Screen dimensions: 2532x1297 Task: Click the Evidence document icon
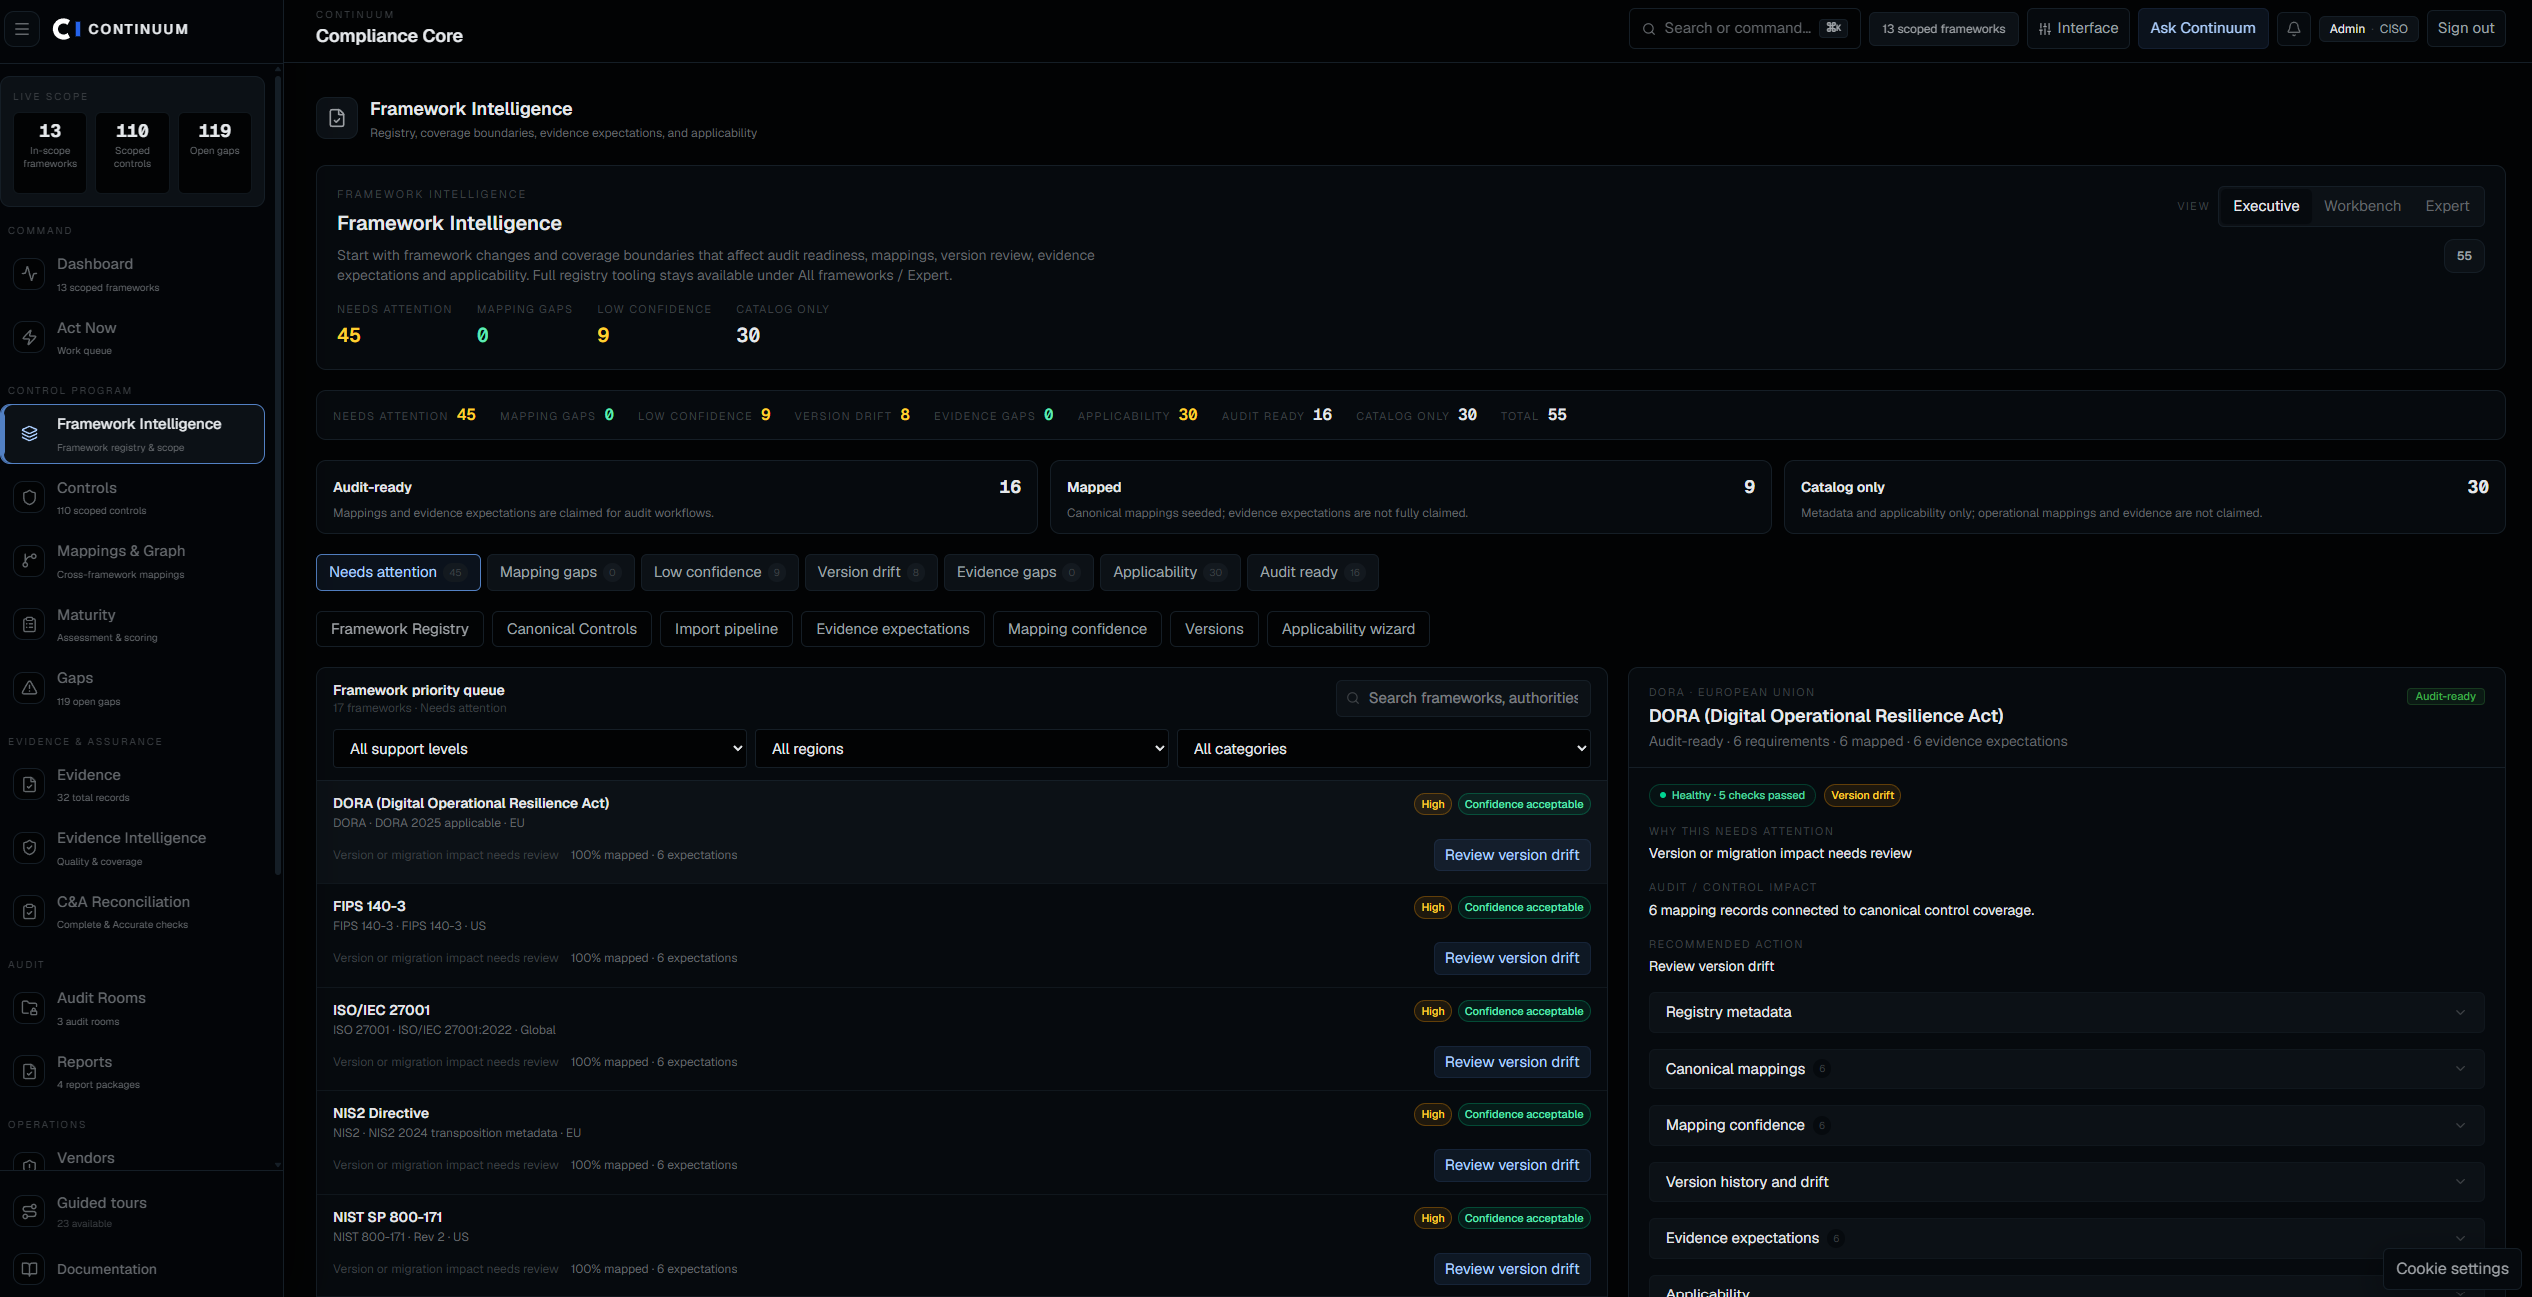pyautogui.click(x=30, y=785)
